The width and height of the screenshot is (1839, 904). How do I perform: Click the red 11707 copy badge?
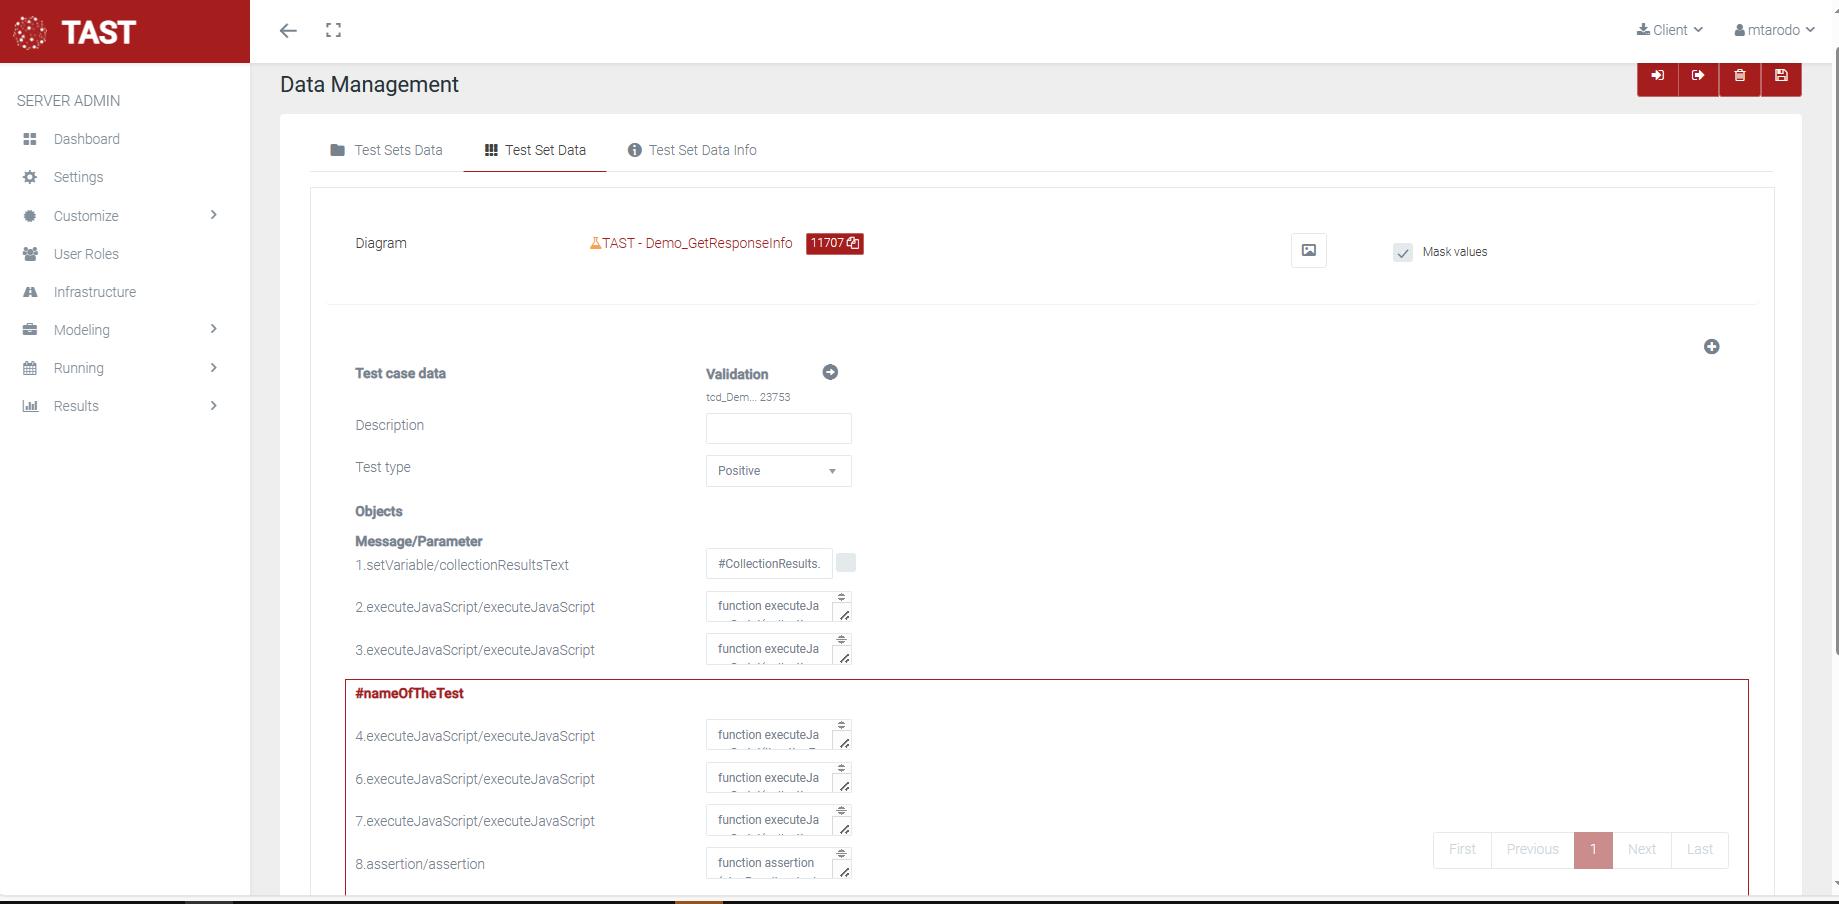click(x=834, y=243)
